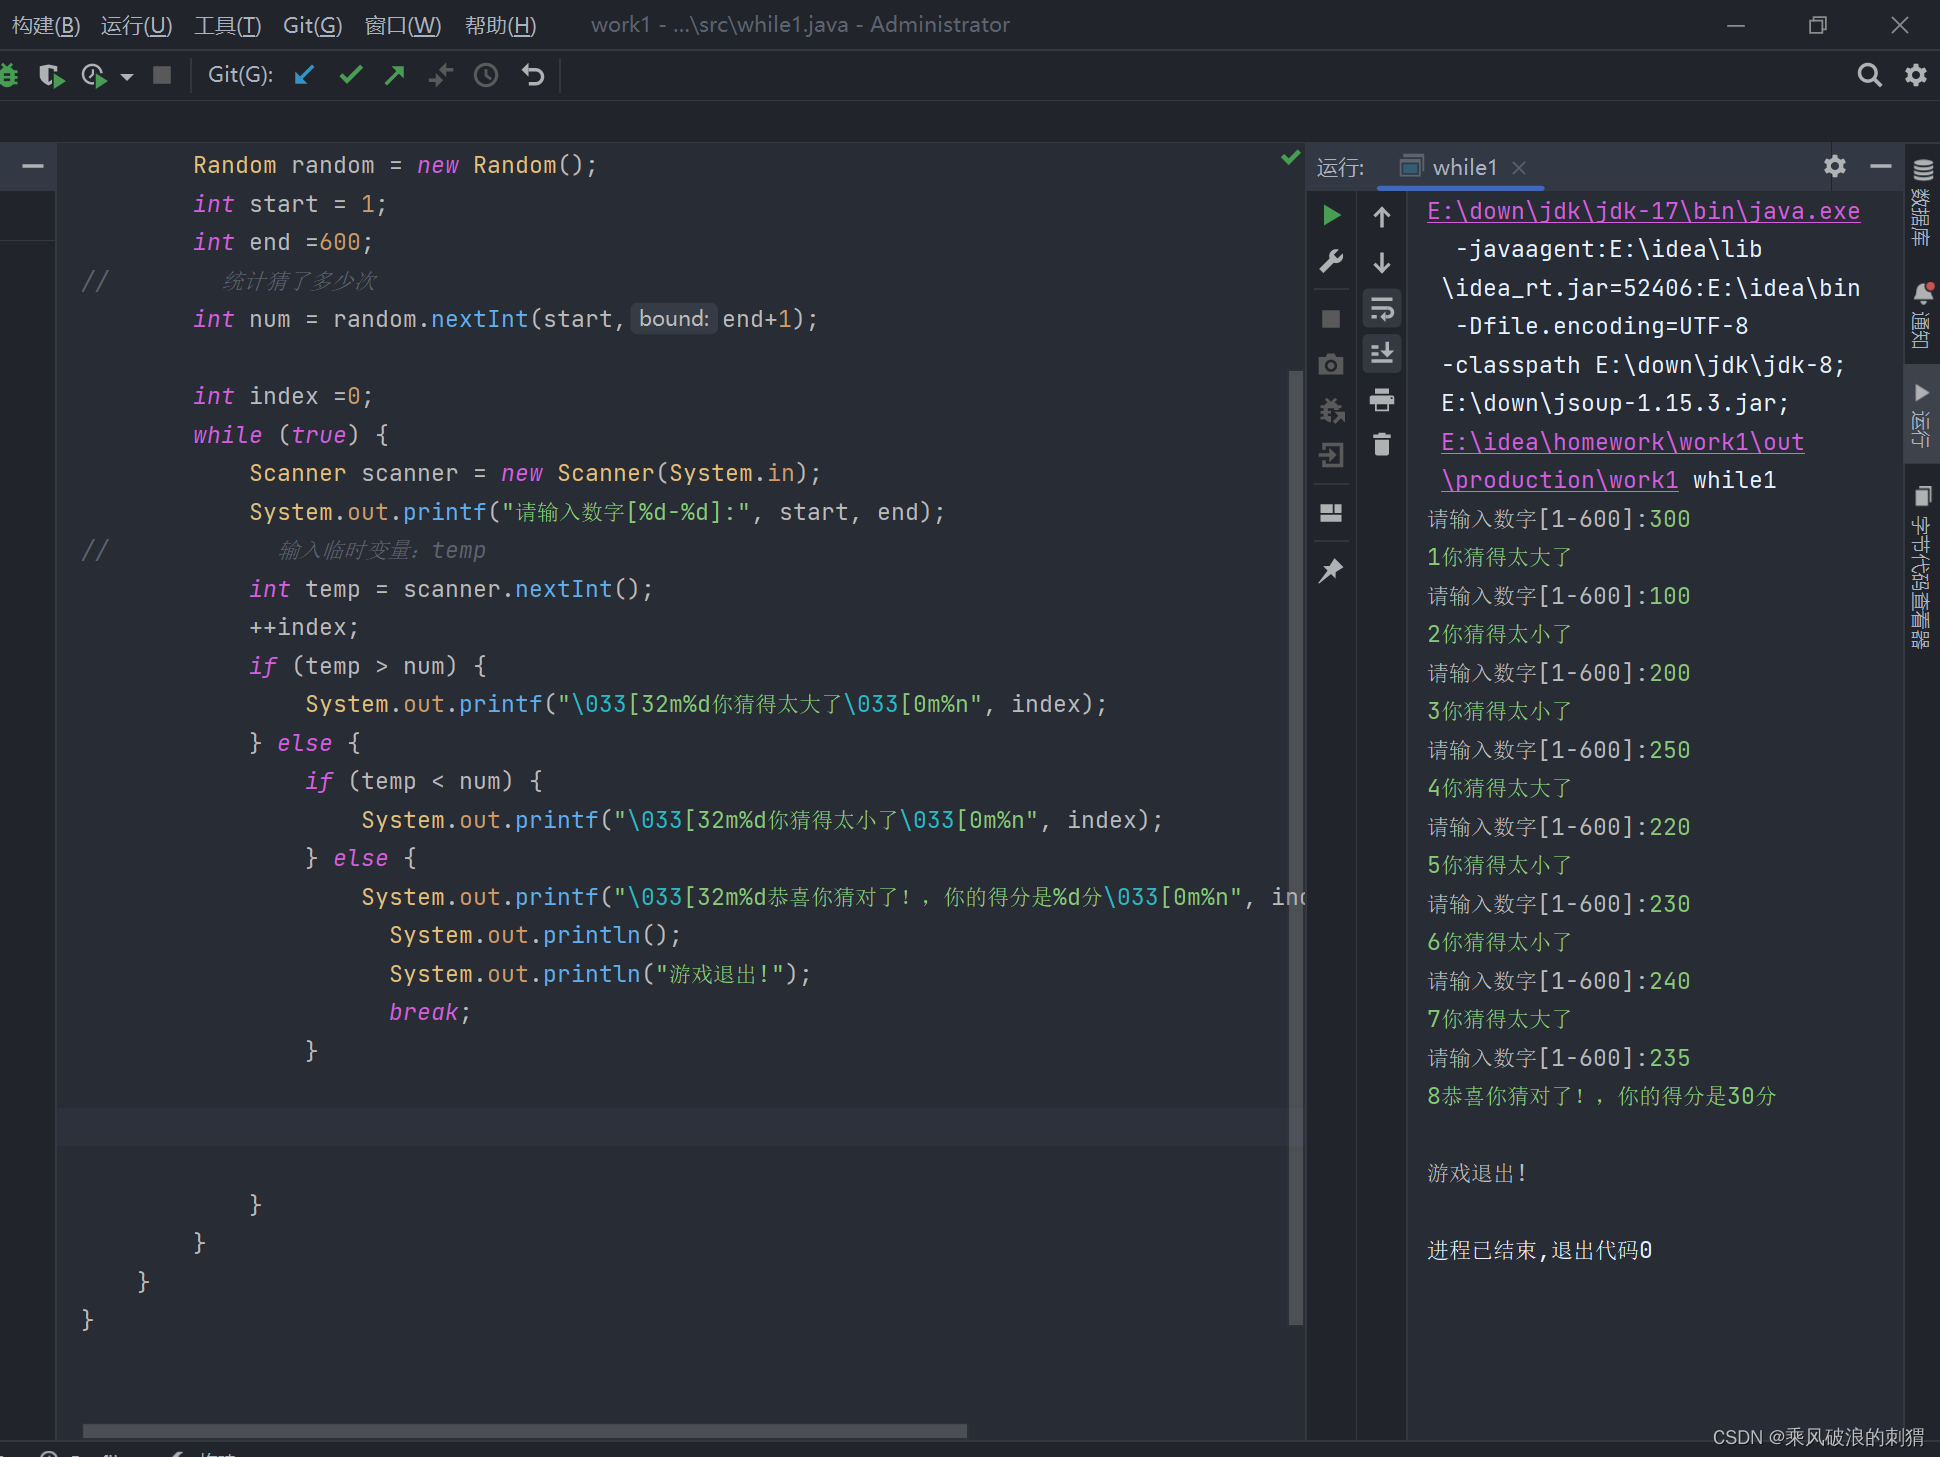The height and width of the screenshot is (1457, 1940).
Task: Toggle pin tab in Run panel
Action: pos(1331,571)
